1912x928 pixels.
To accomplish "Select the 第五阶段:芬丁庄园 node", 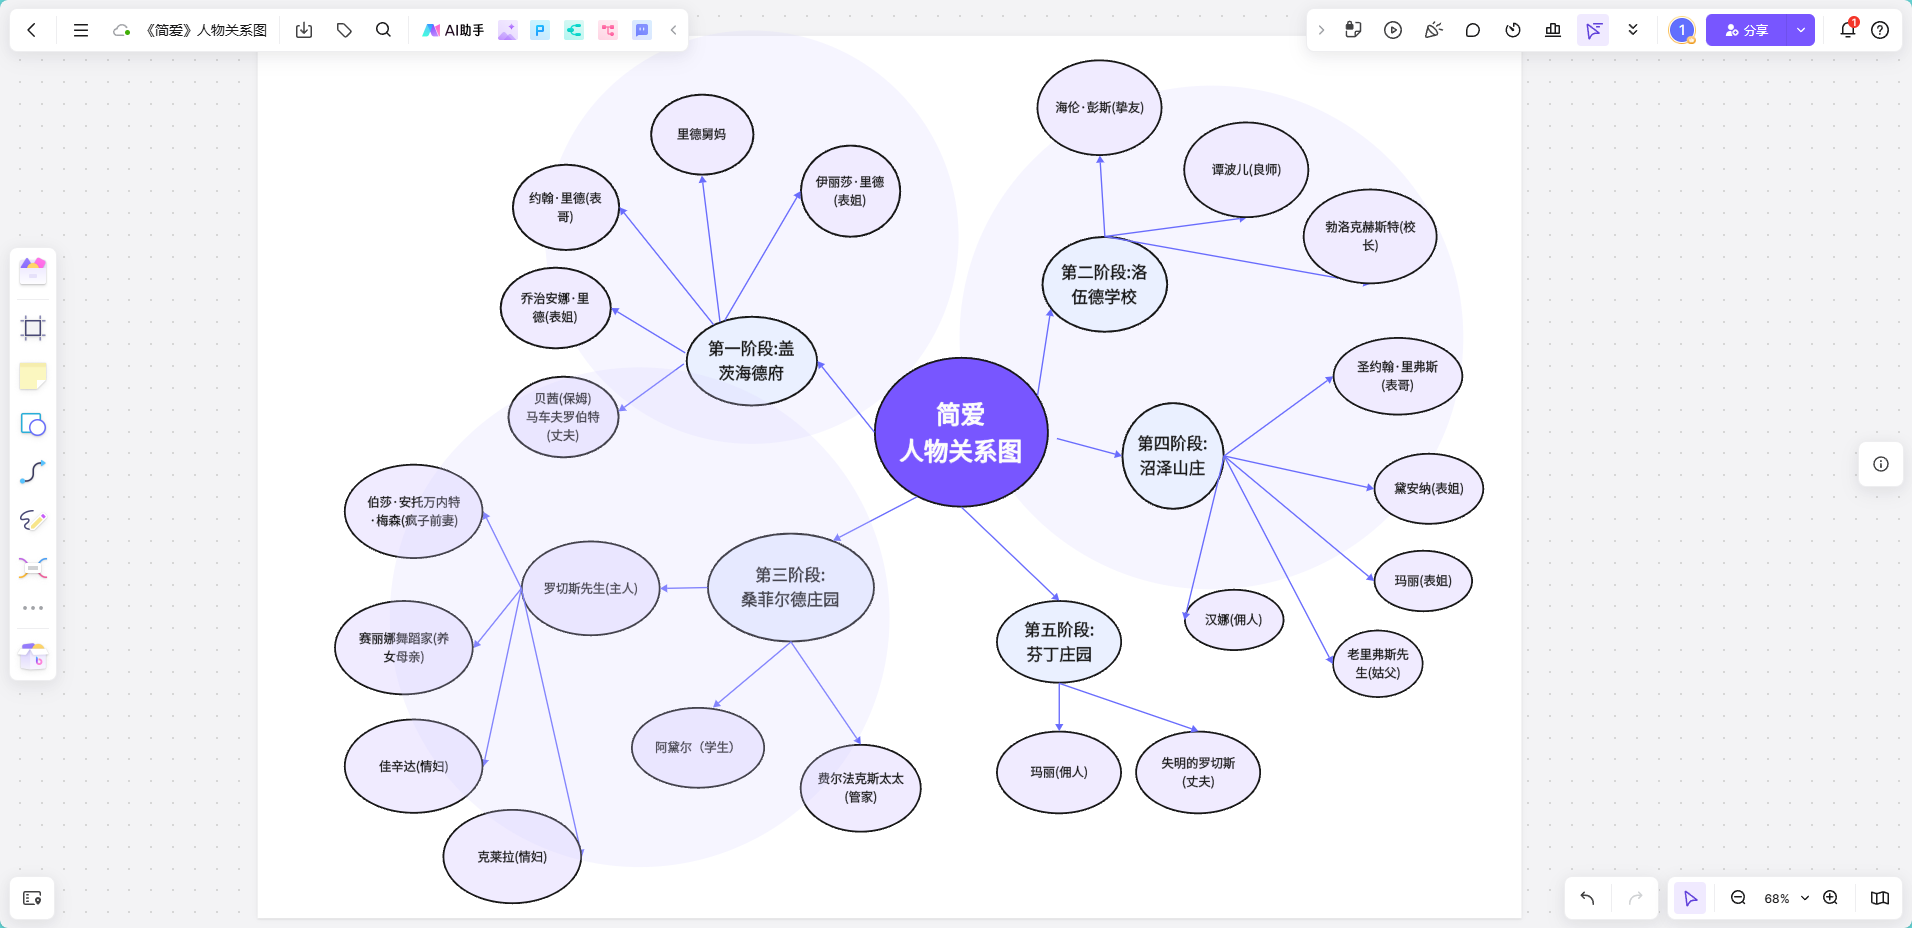I will 1059,642.
